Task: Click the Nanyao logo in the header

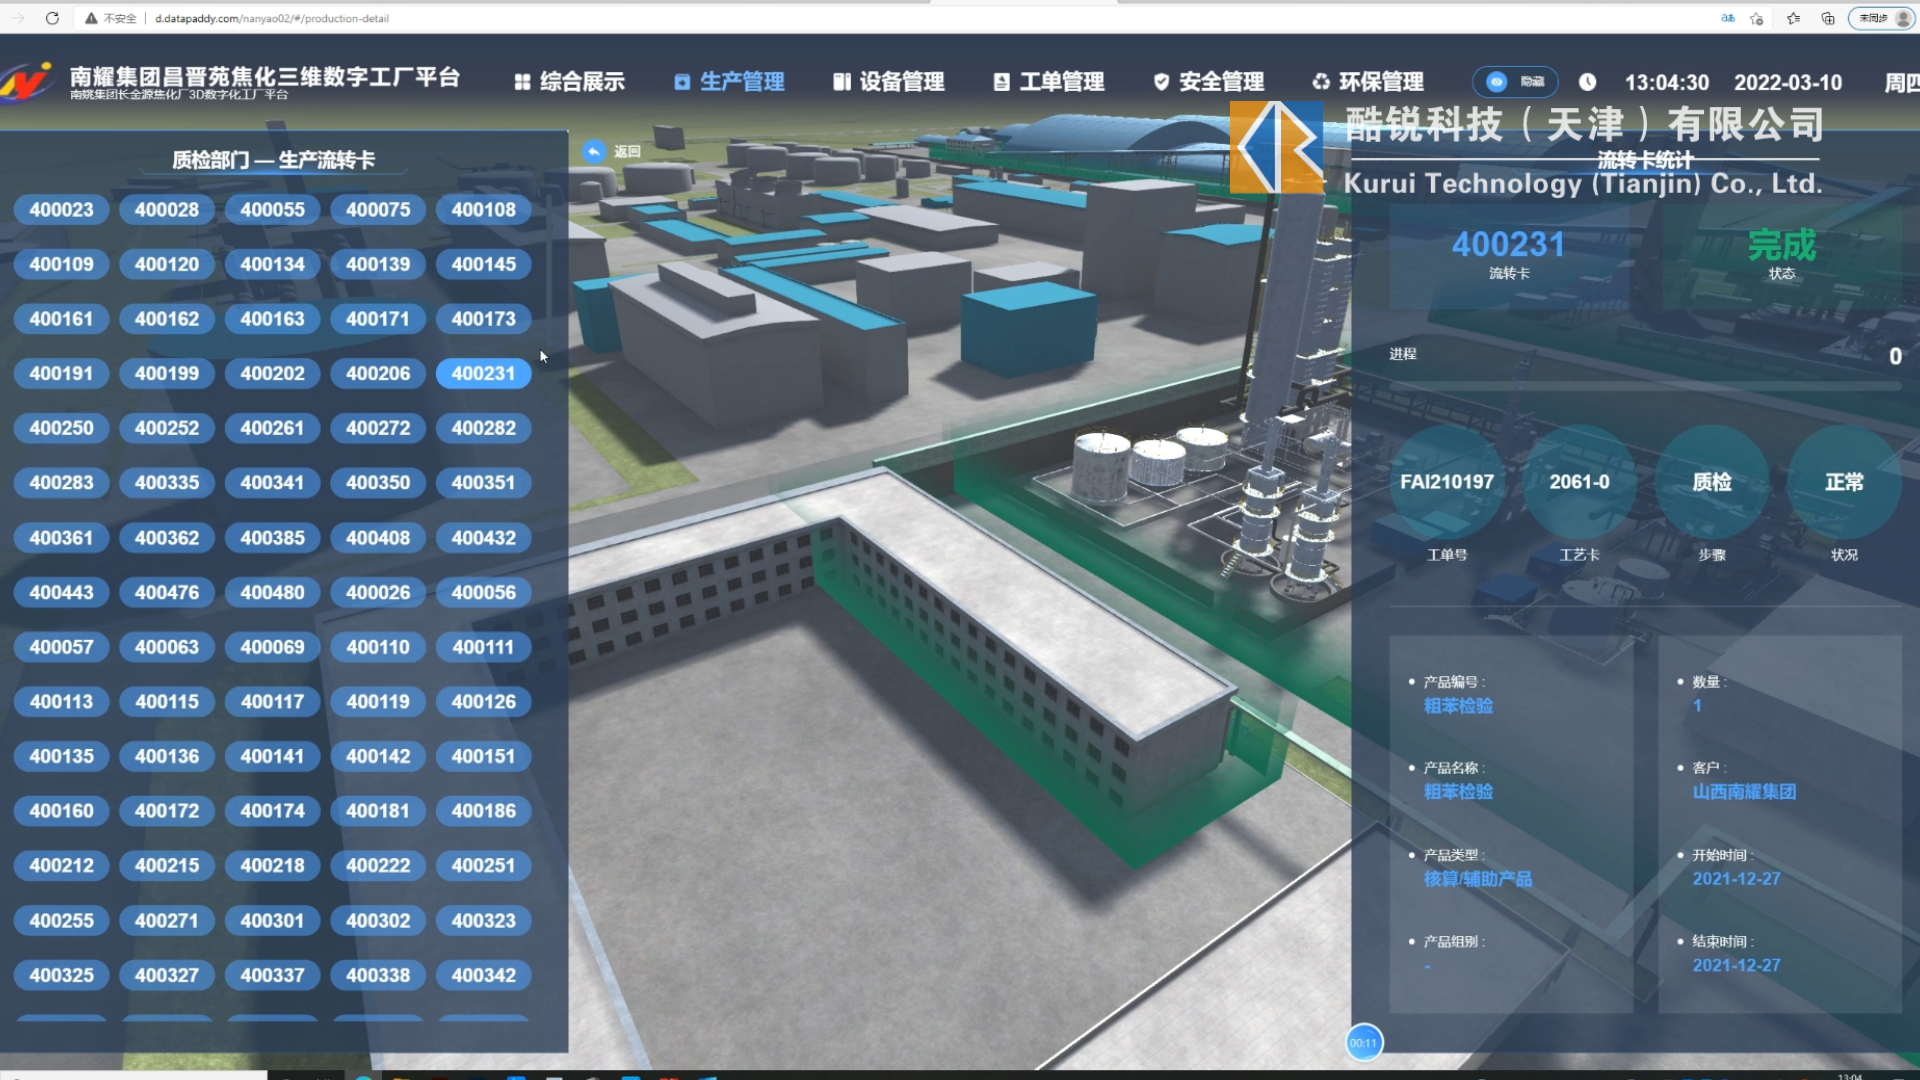Action: [x=28, y=82]
